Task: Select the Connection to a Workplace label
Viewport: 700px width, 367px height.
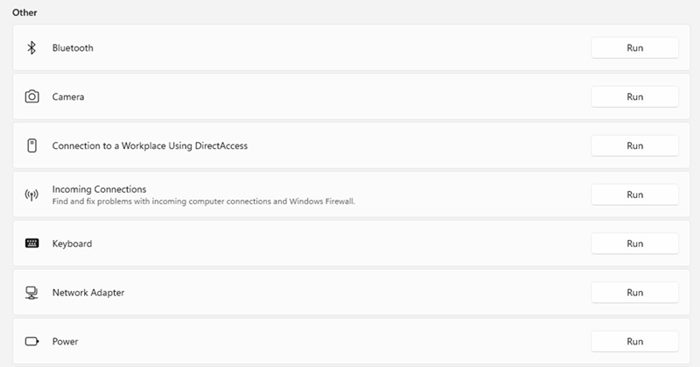Action: pos(150,146)
